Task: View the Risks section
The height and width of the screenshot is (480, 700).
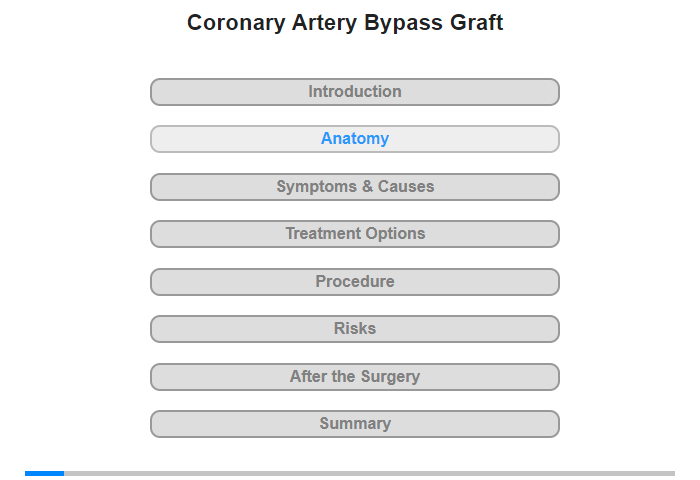Action: pyautogui.click(x=355, y=329)
